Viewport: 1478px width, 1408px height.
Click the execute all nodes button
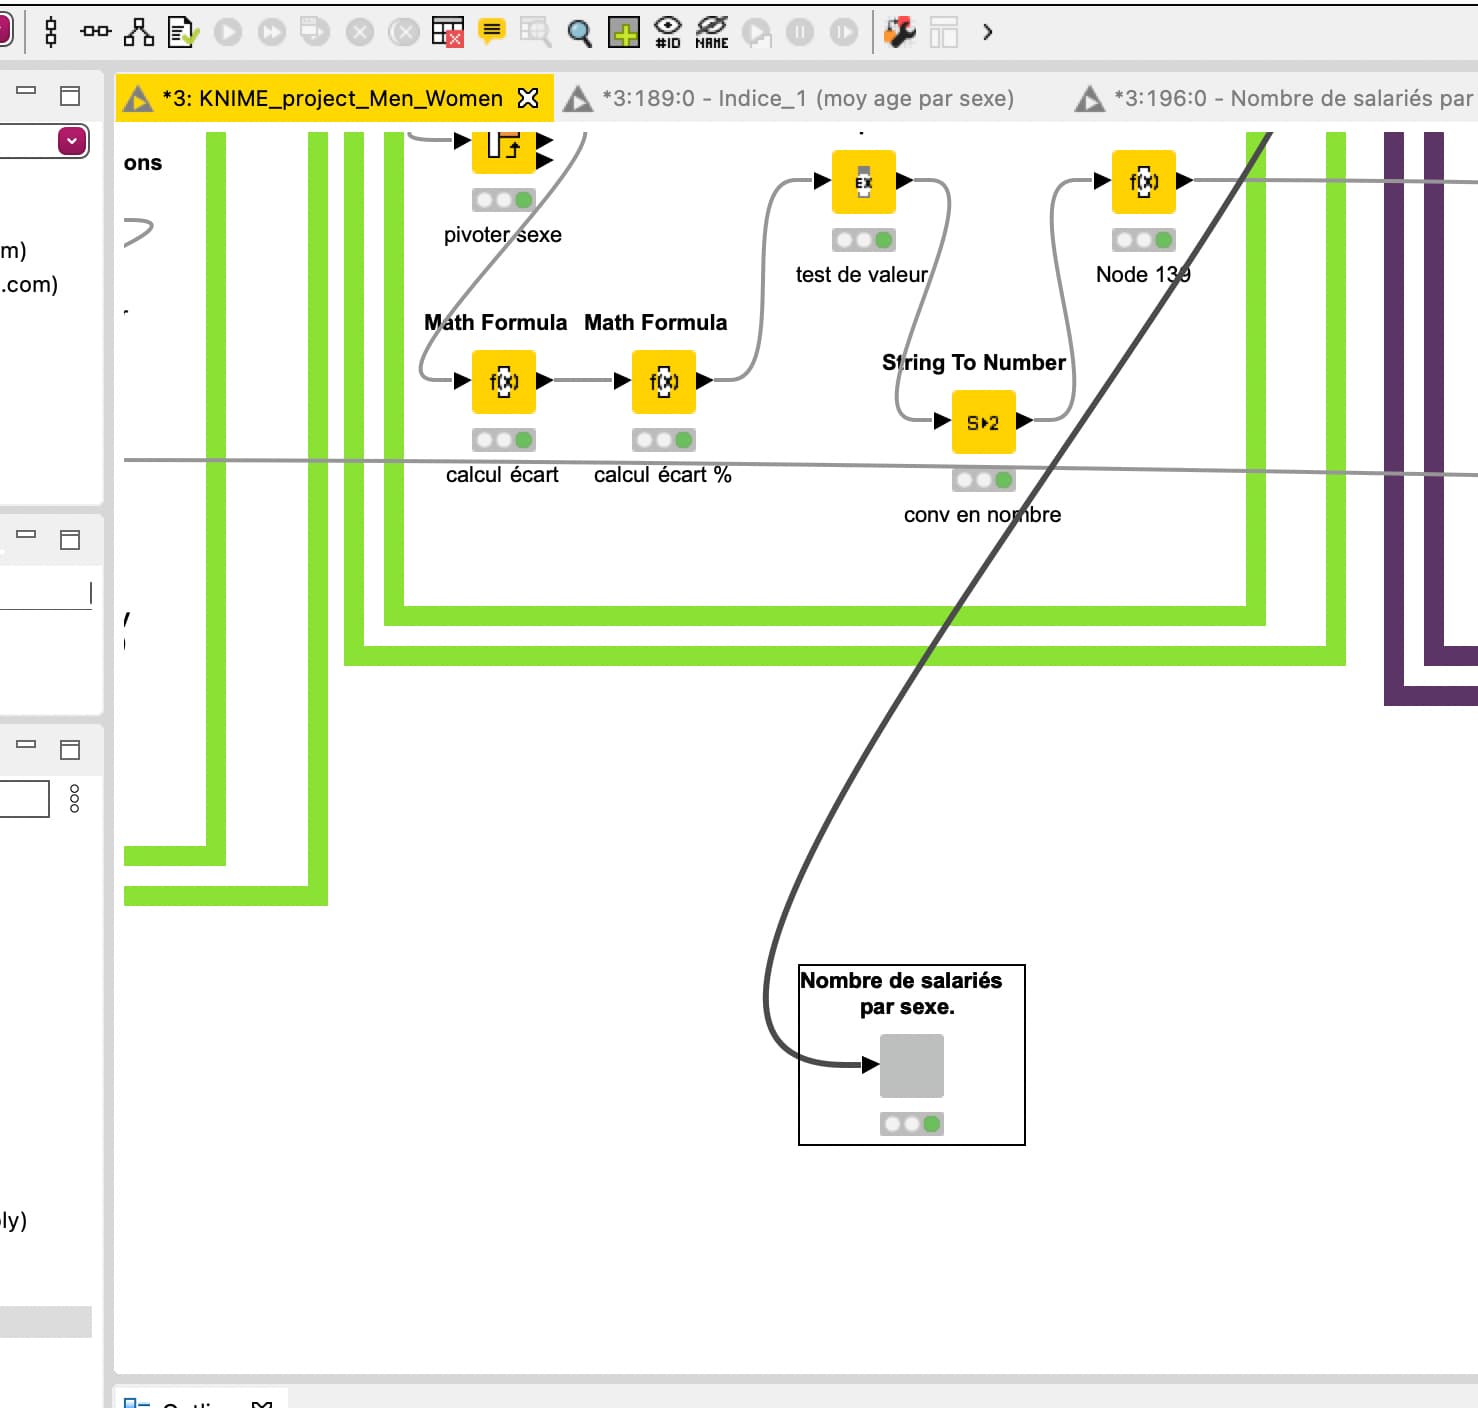pos(272,32)
